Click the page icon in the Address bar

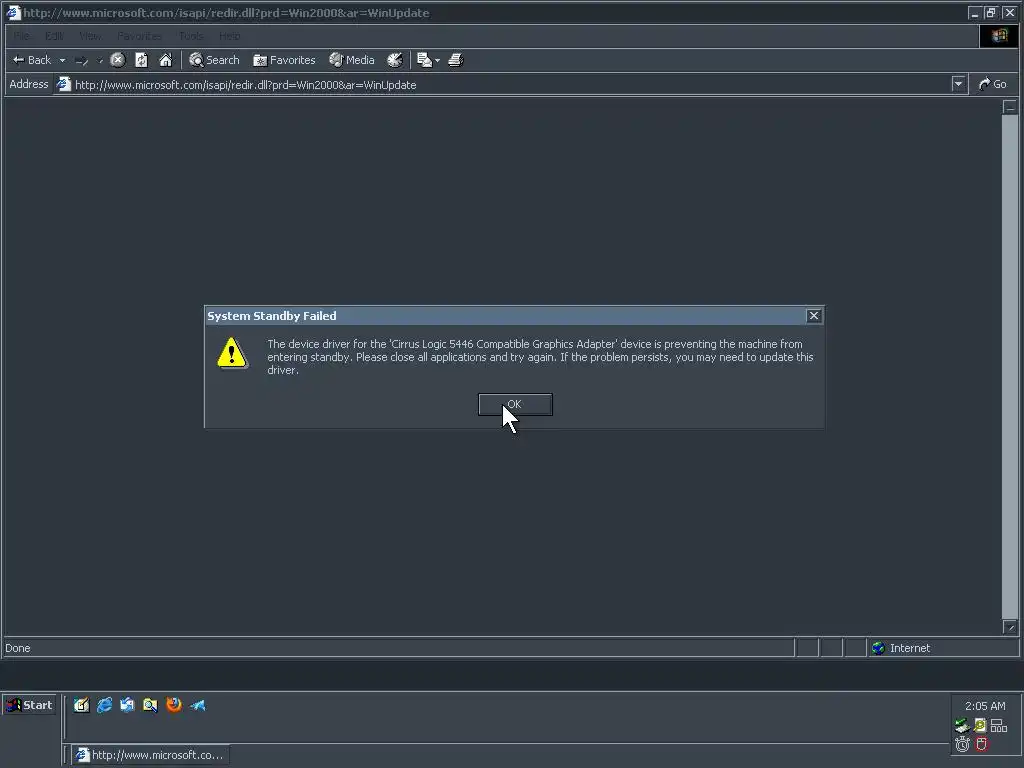click(x=63, y=84)
